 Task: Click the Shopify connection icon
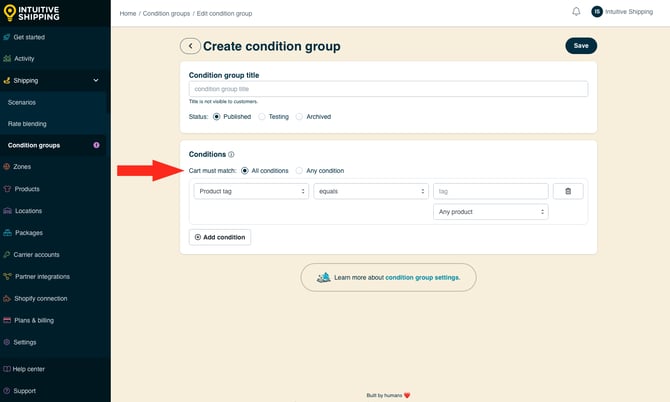7,299
